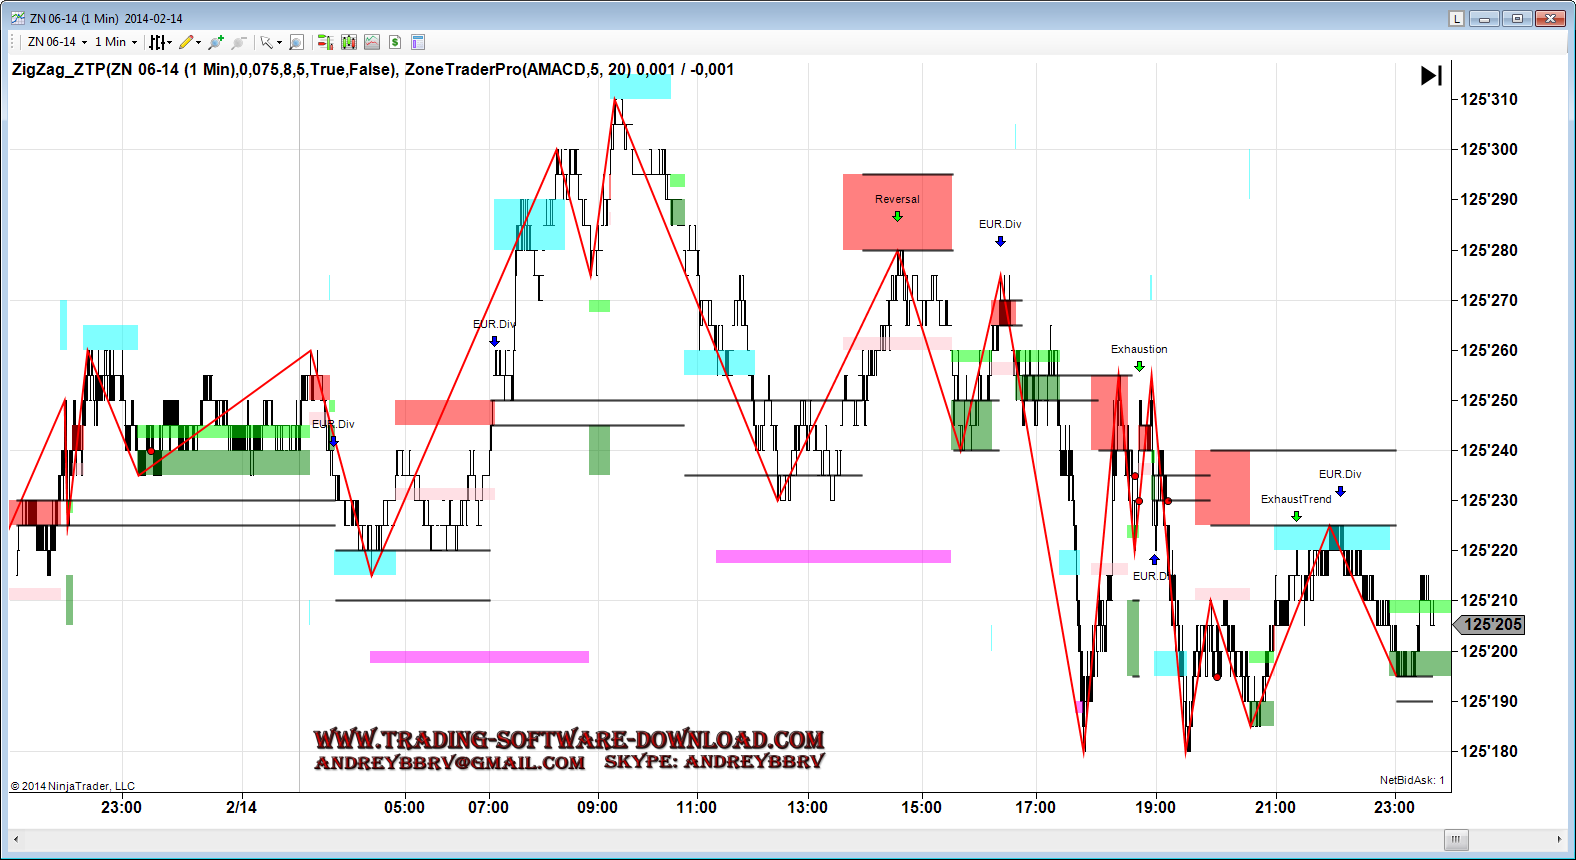Screen dimensions: 1576x860
Task: Click the 125'205 current price marker
Action: (1491, 625)
